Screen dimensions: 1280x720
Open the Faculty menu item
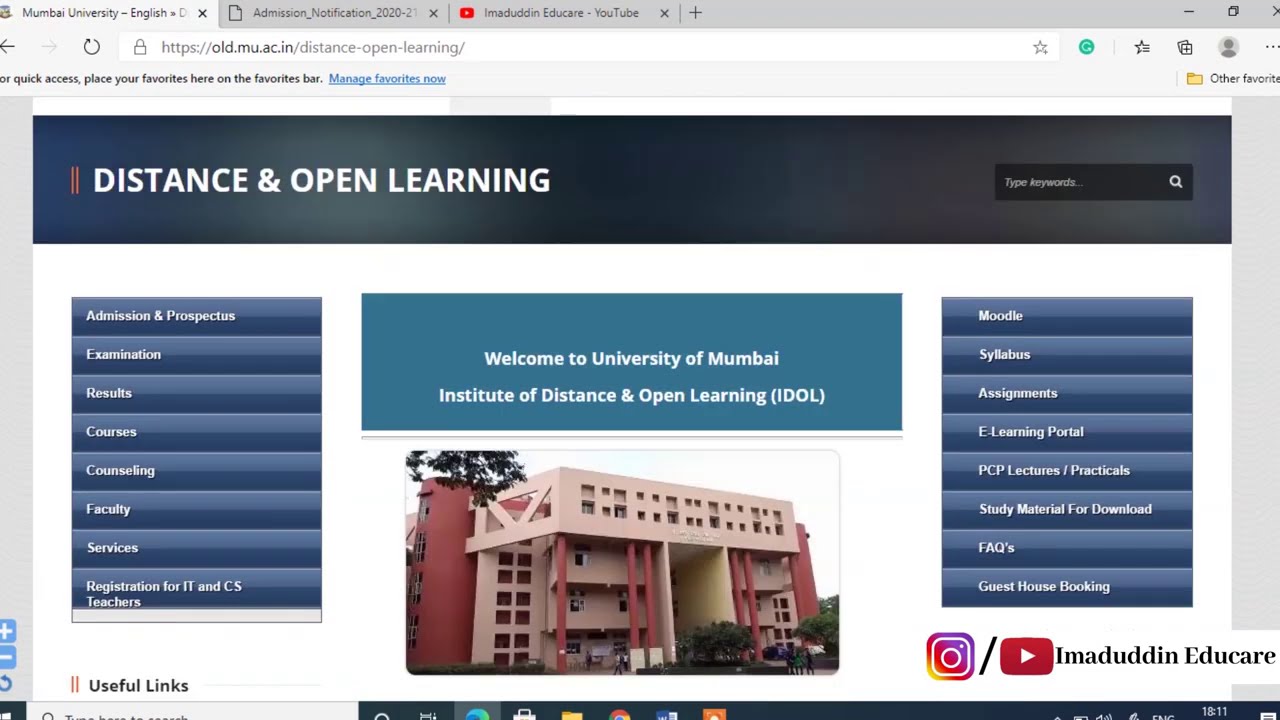coord(196,509)
